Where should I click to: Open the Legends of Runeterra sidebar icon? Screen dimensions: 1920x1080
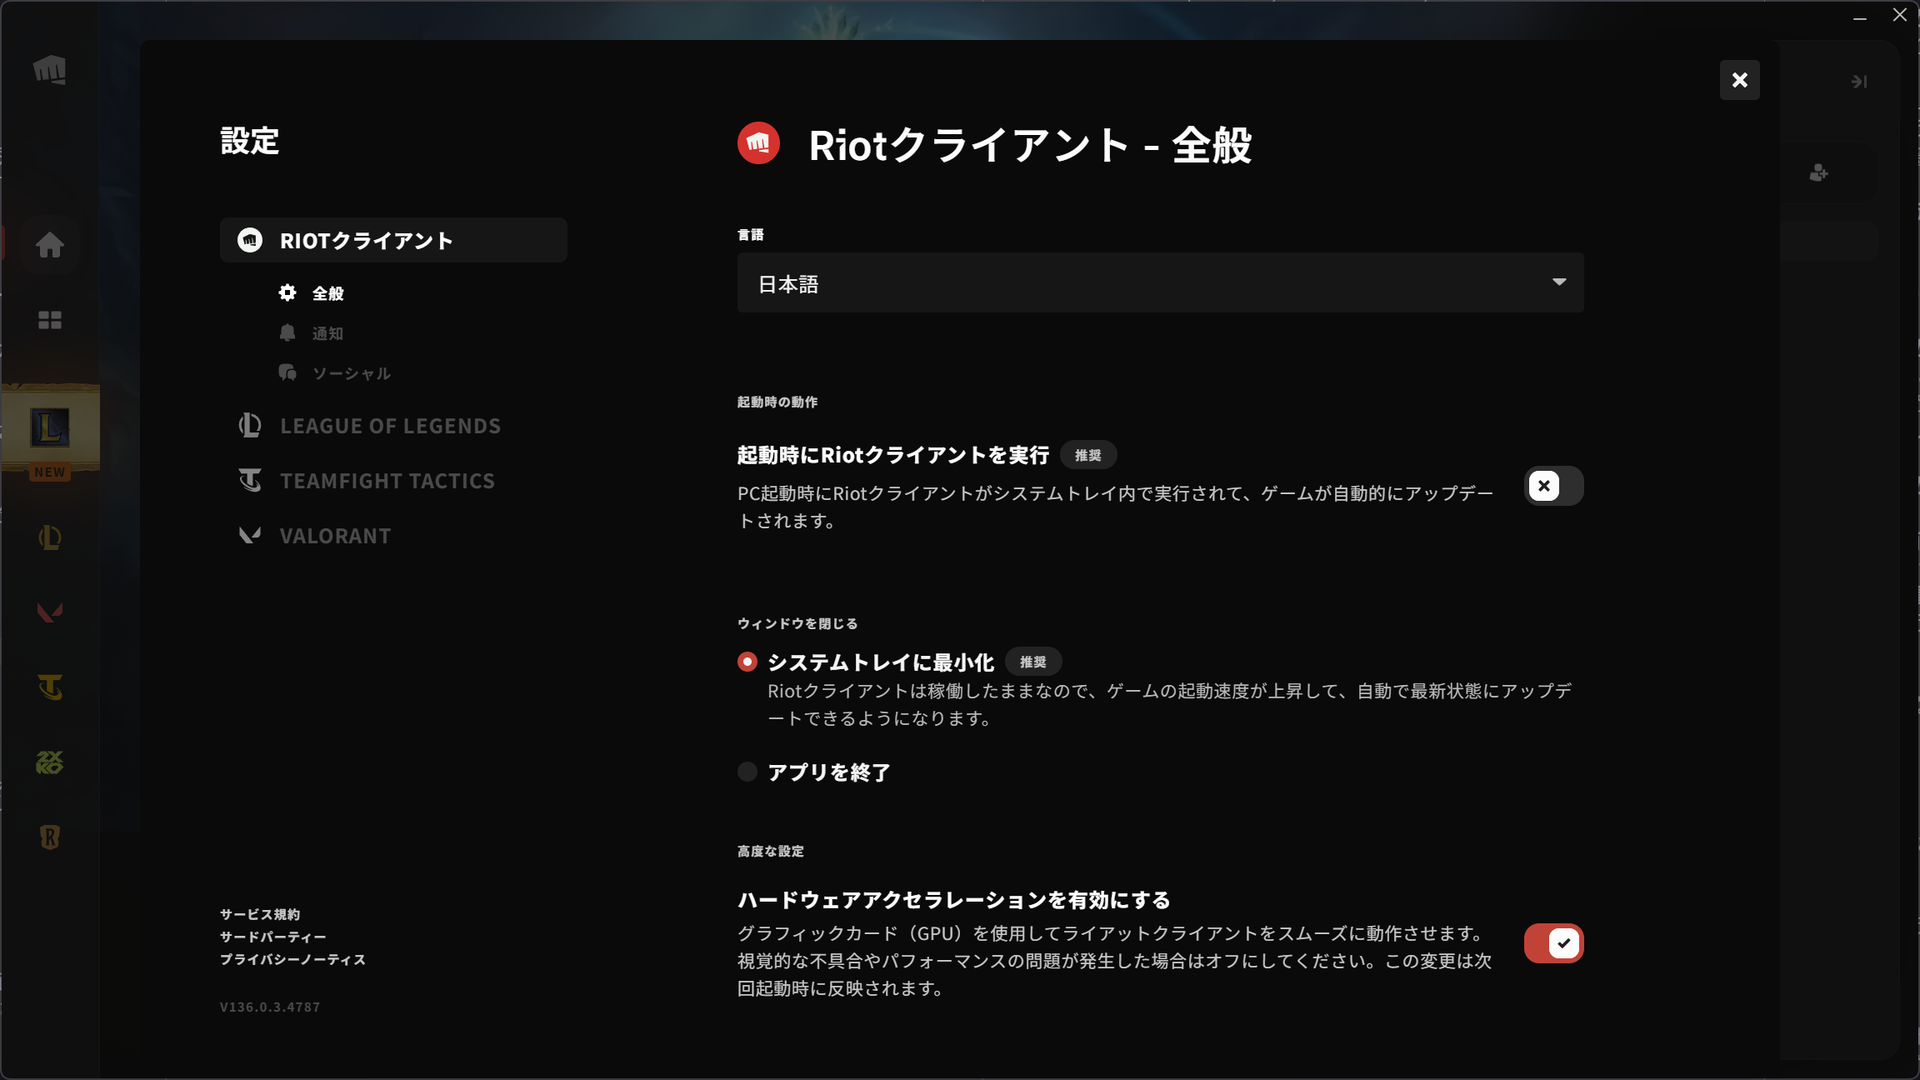(x=49, y=837)
